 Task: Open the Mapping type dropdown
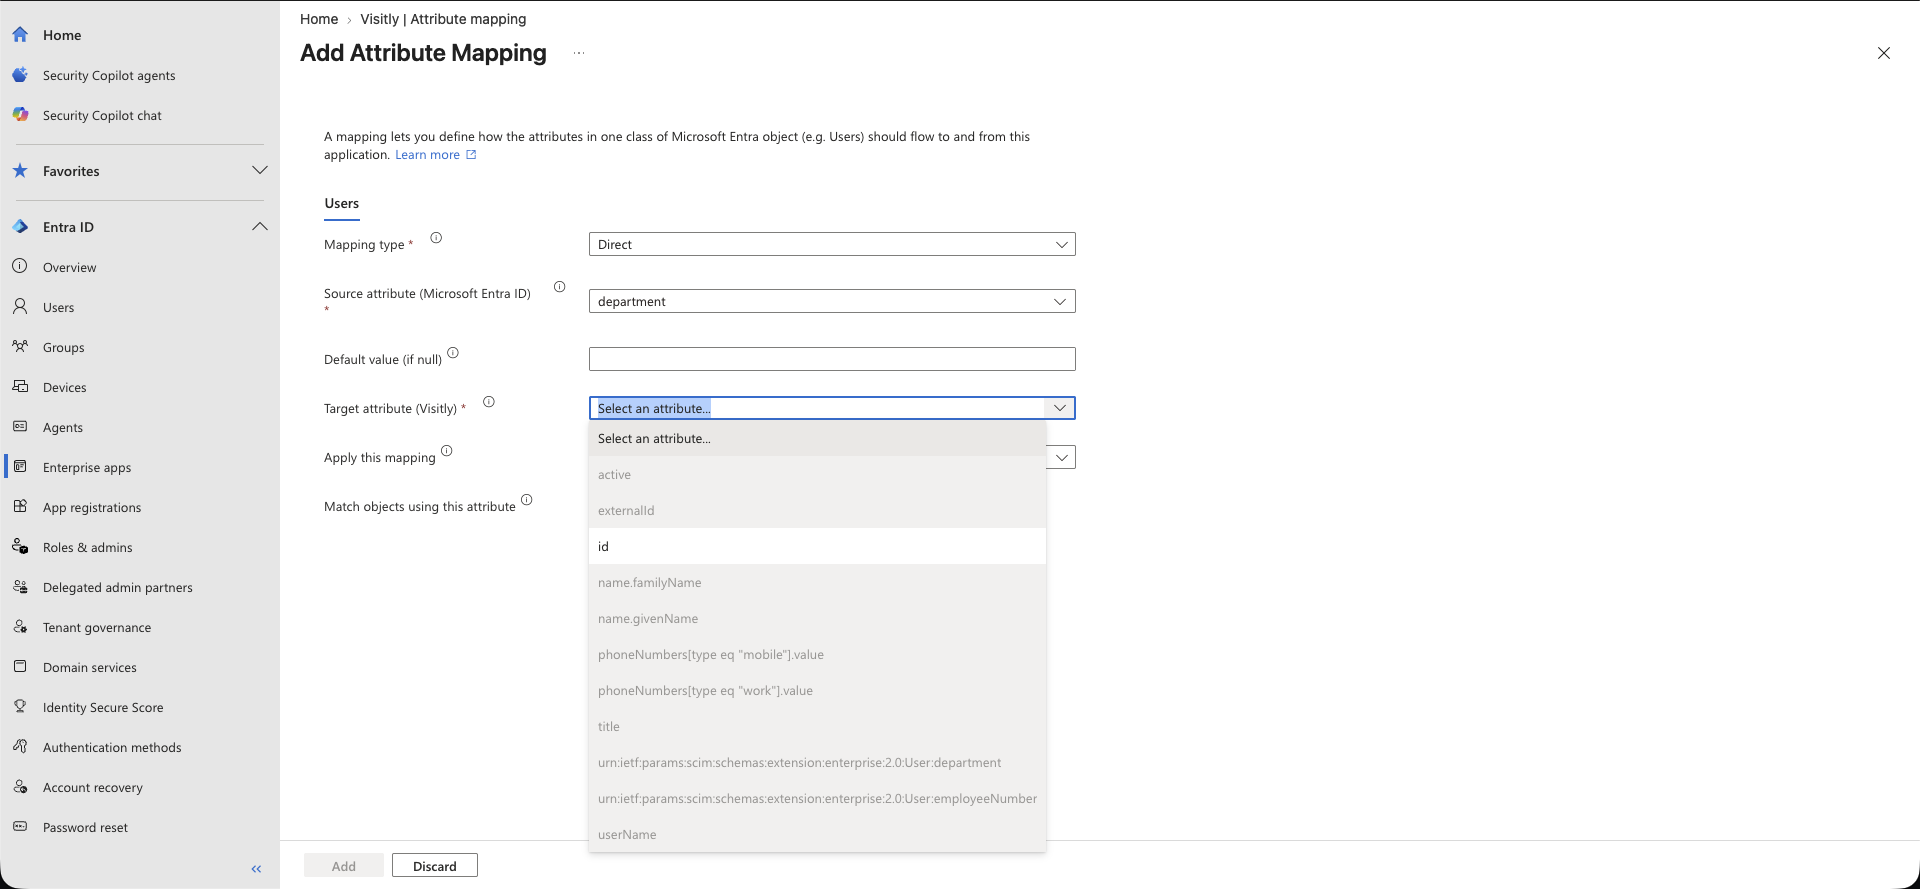(x=832, y=244)
